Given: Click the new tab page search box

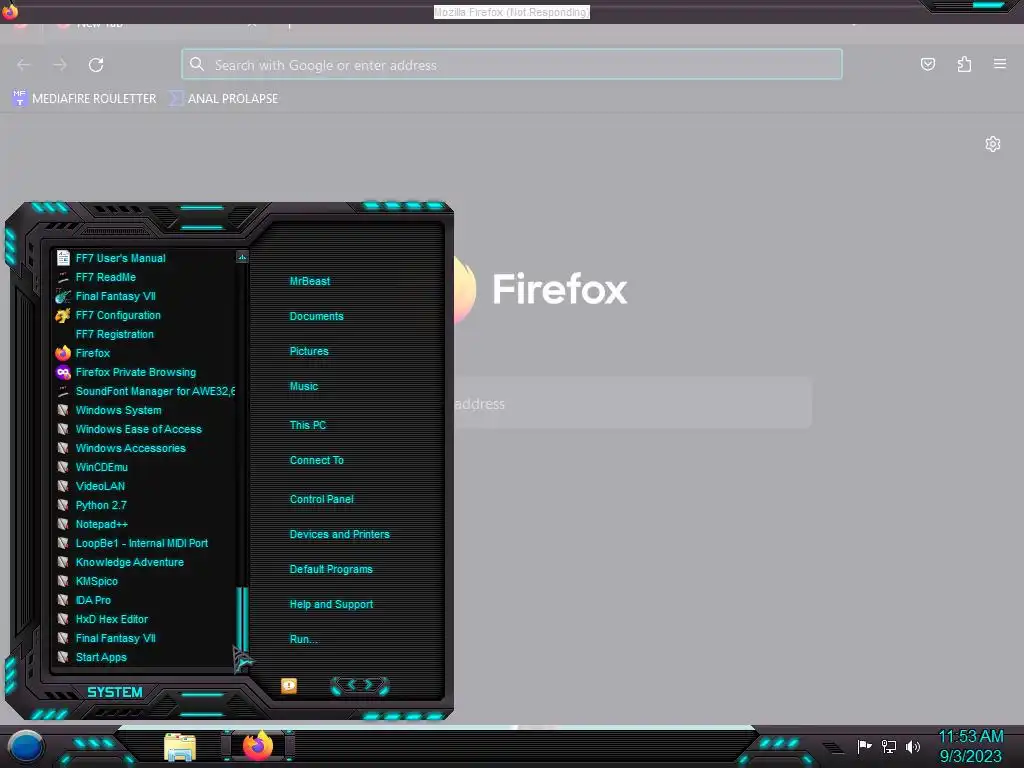Looking at the screenshot, I should click(632, 404).
